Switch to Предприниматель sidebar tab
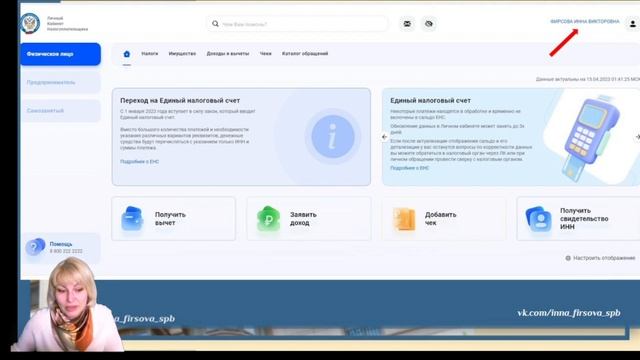 coord(60,82)
